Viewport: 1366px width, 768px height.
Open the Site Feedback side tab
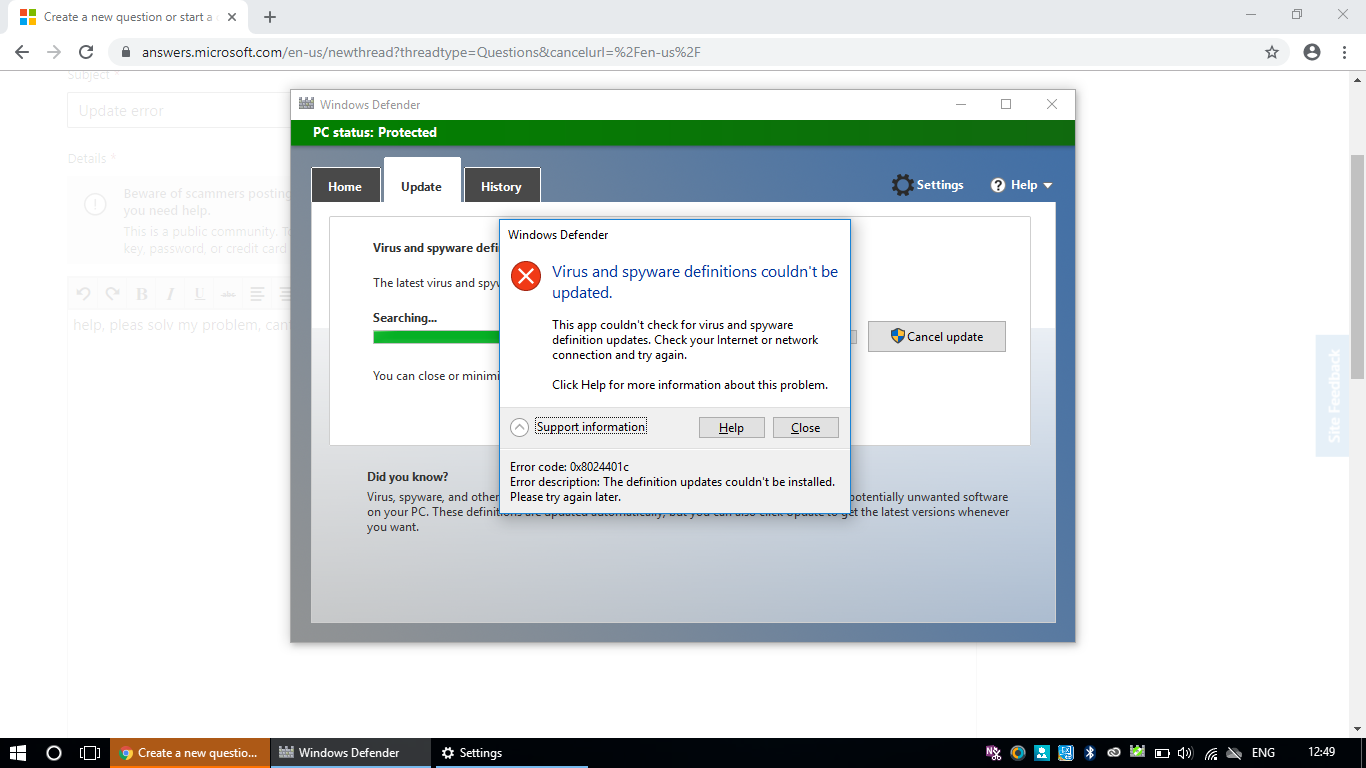tap(1333, 396)
